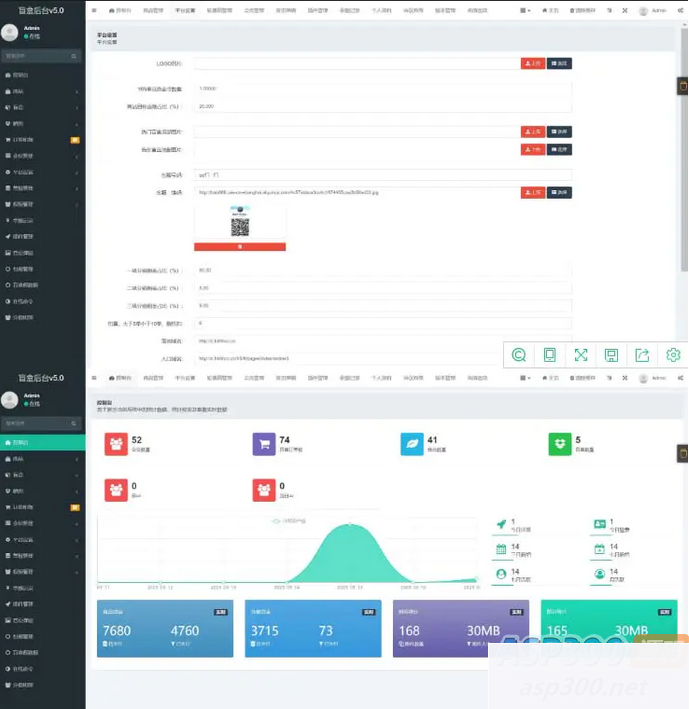Open settings via the floating toolbar gear icon
689x709 pixels.
tap(673, 355)
